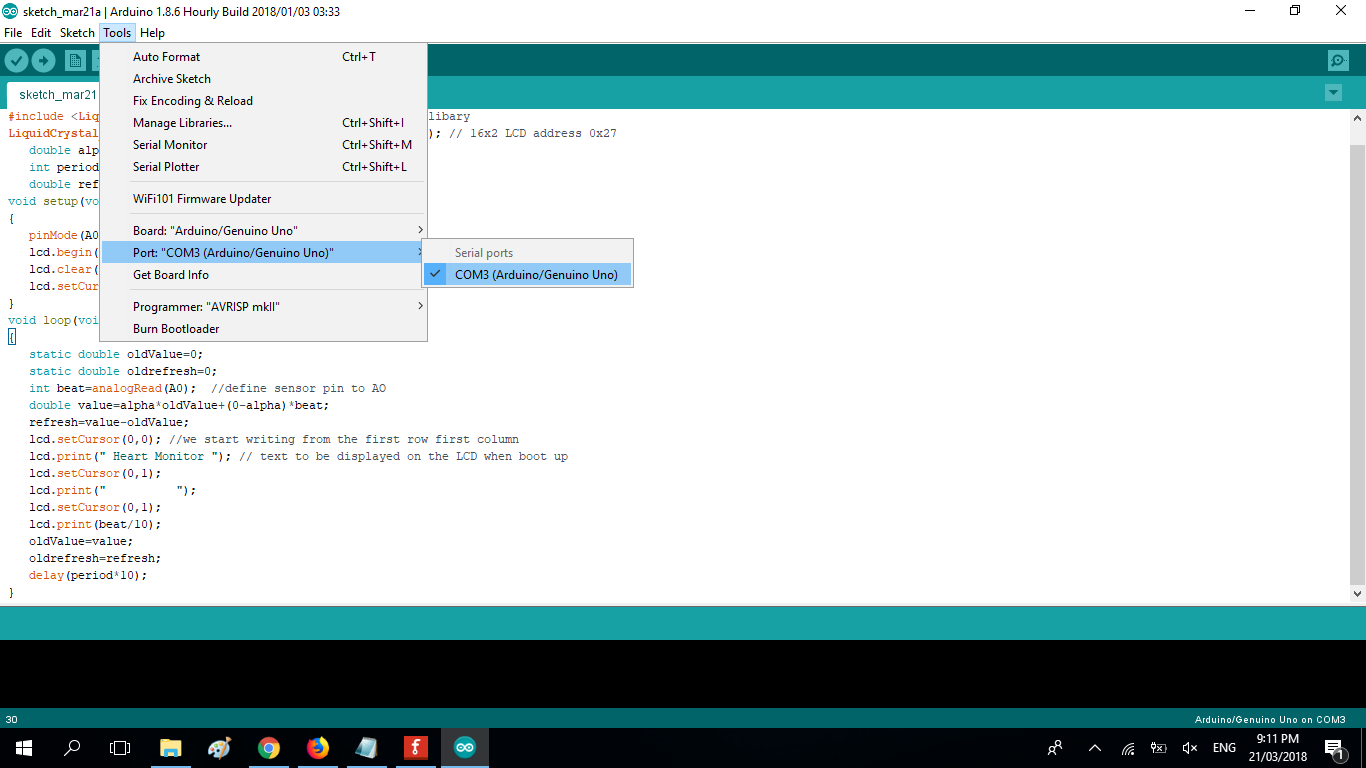The height and width of the screenshot is (768, 1366).
Task: Open the clock showing 9:11 PM
Action: pyautogui.click(x=1277, y=748)
